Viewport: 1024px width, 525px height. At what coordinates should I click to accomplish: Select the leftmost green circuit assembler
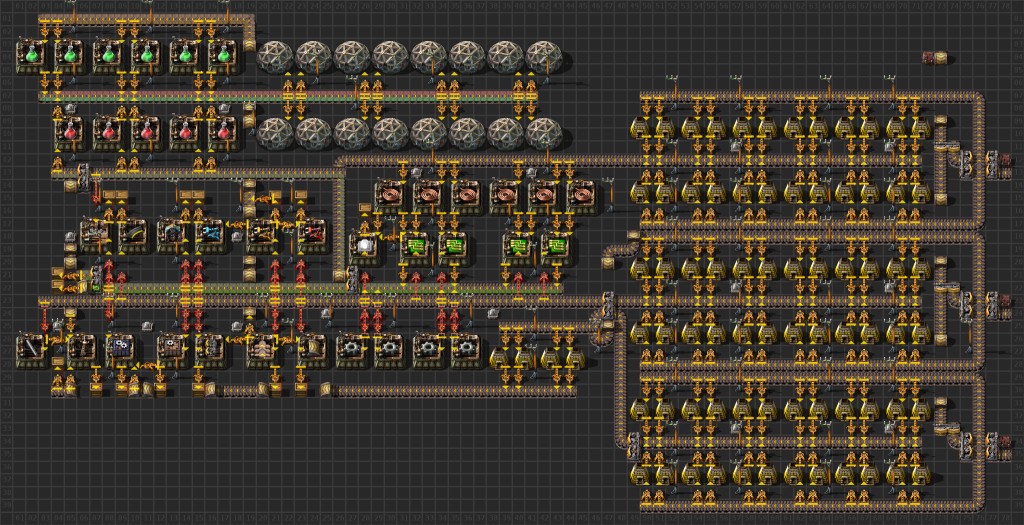pos(415,248)
